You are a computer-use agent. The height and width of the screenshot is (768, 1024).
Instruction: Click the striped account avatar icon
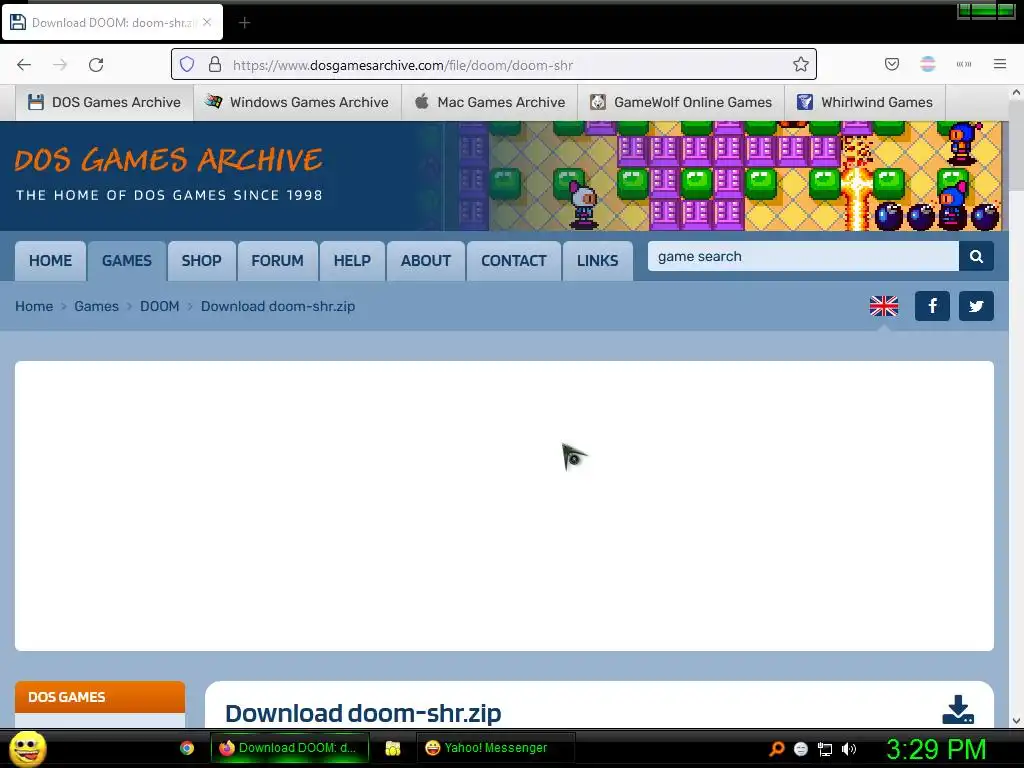pos(927,64)
